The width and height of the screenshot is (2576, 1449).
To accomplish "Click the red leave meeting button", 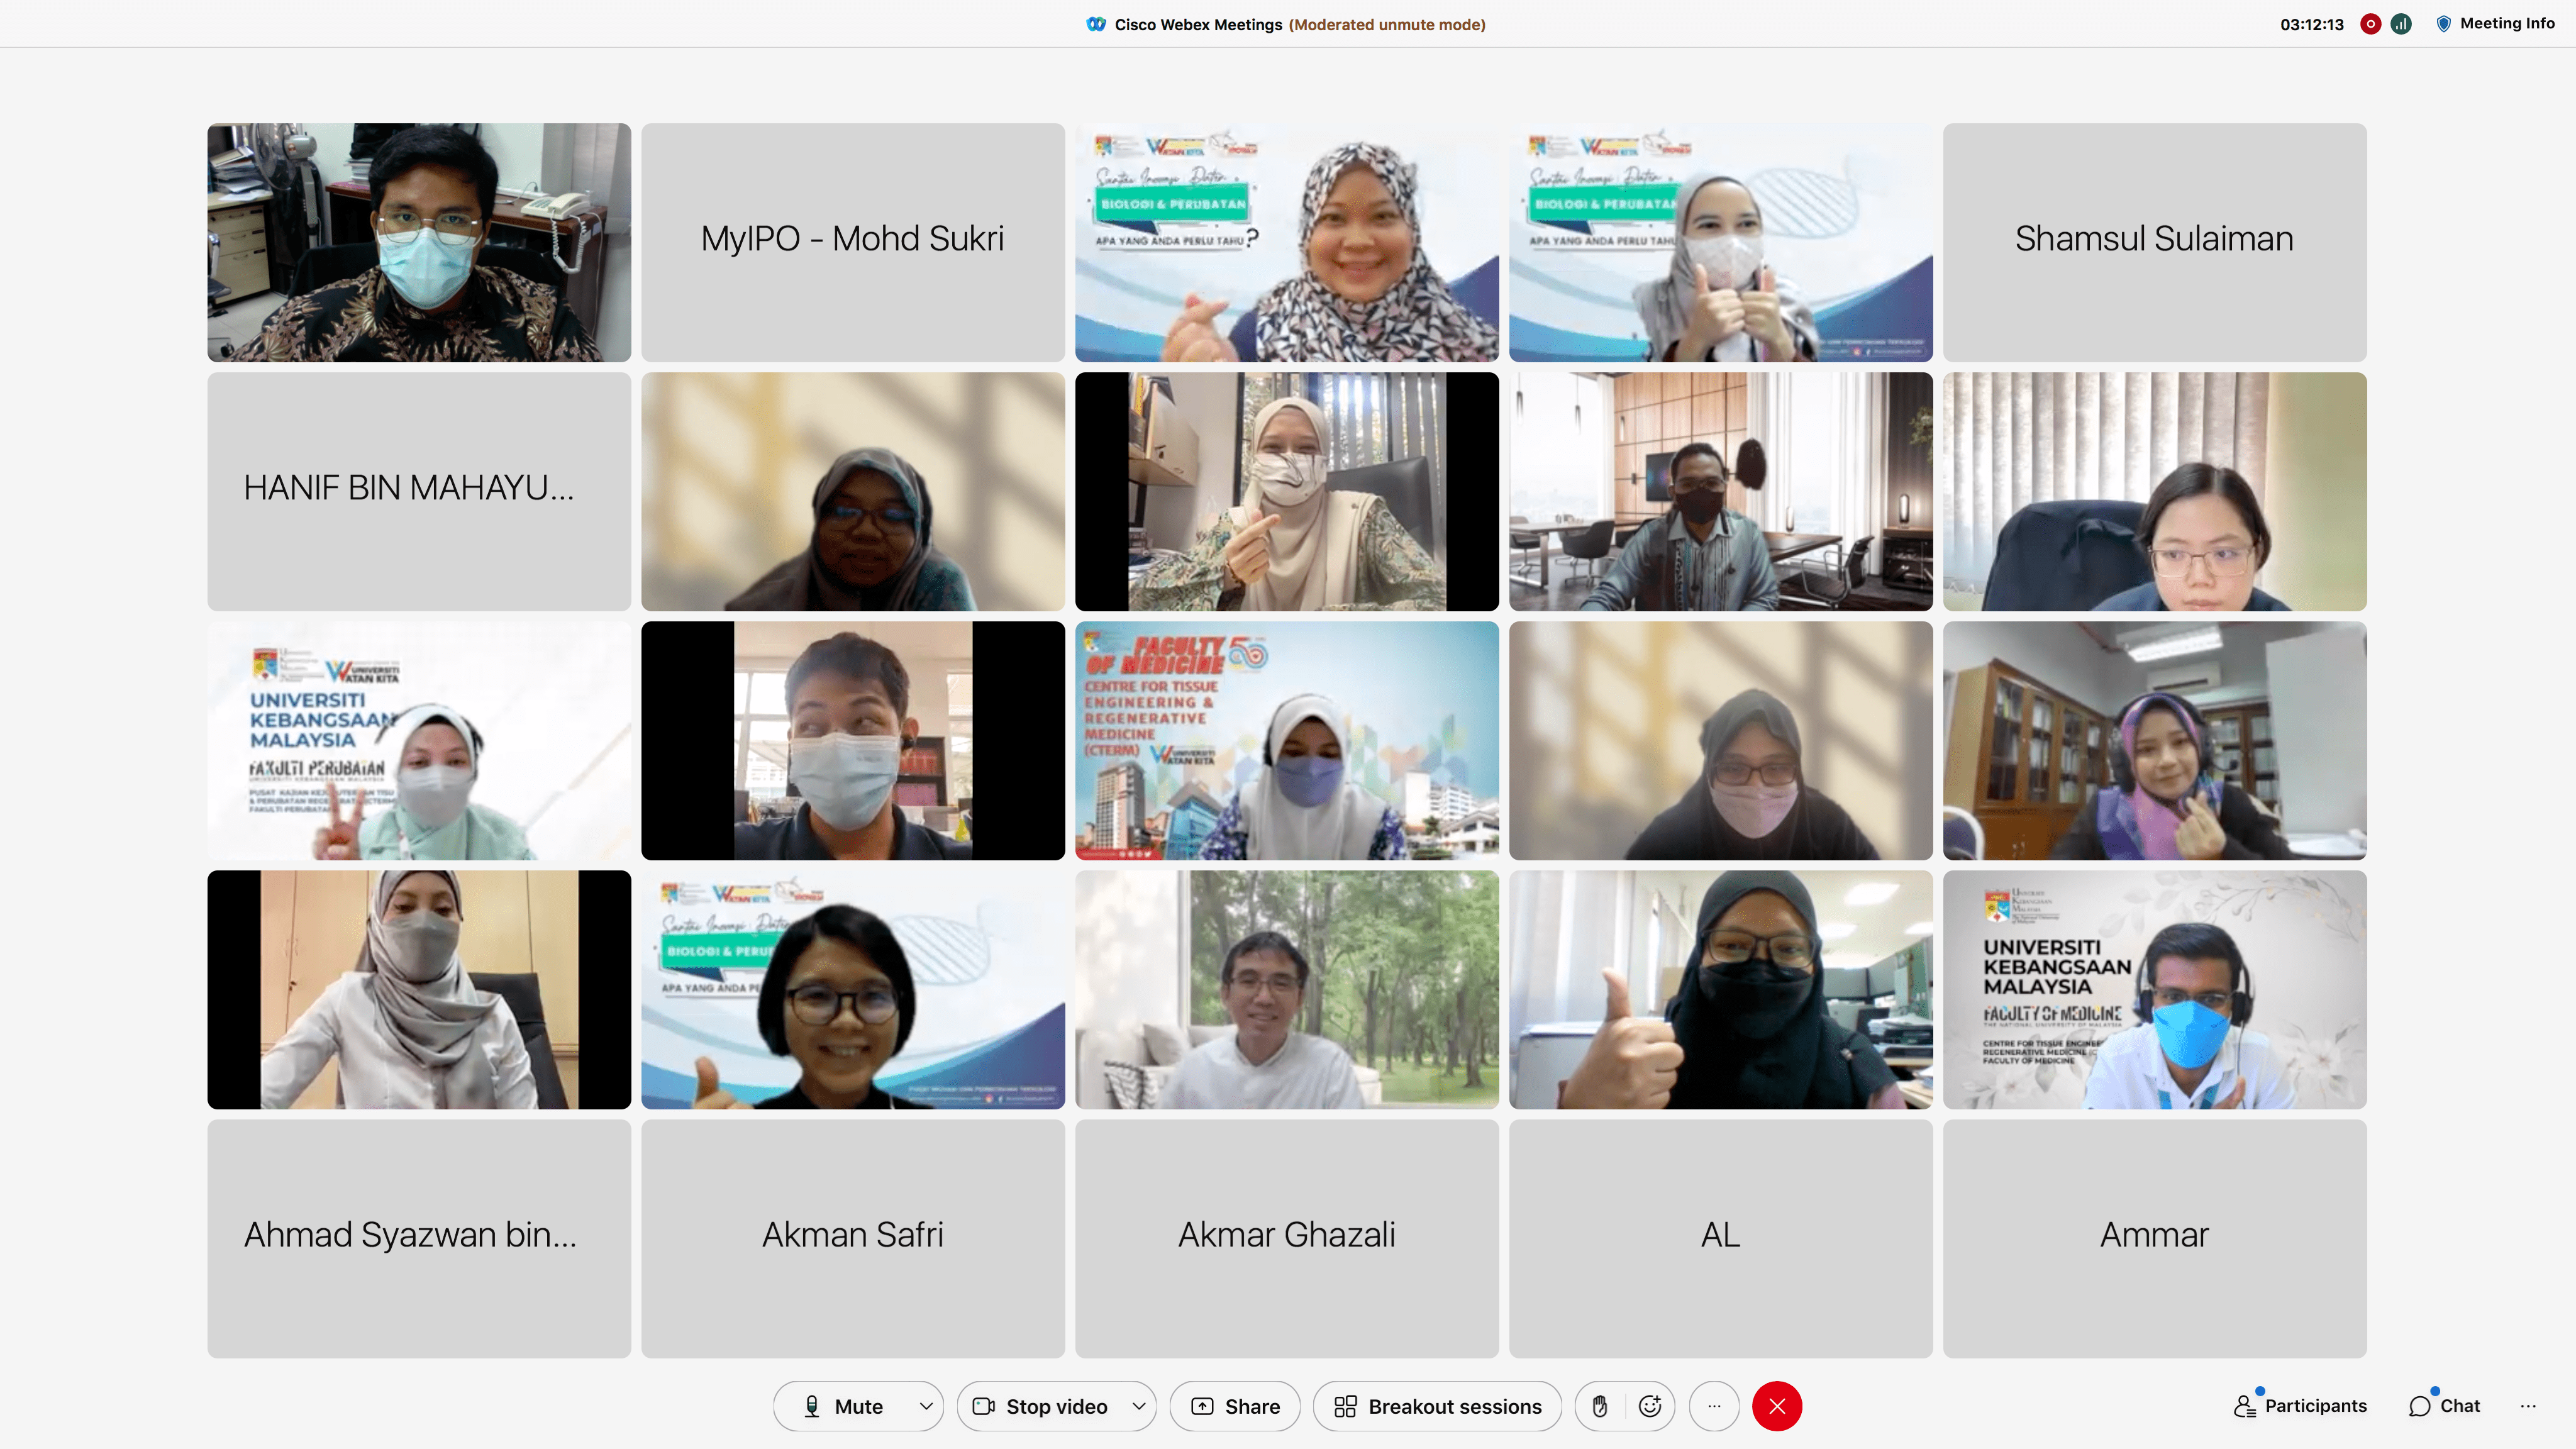I will tap(1777, 1406).
